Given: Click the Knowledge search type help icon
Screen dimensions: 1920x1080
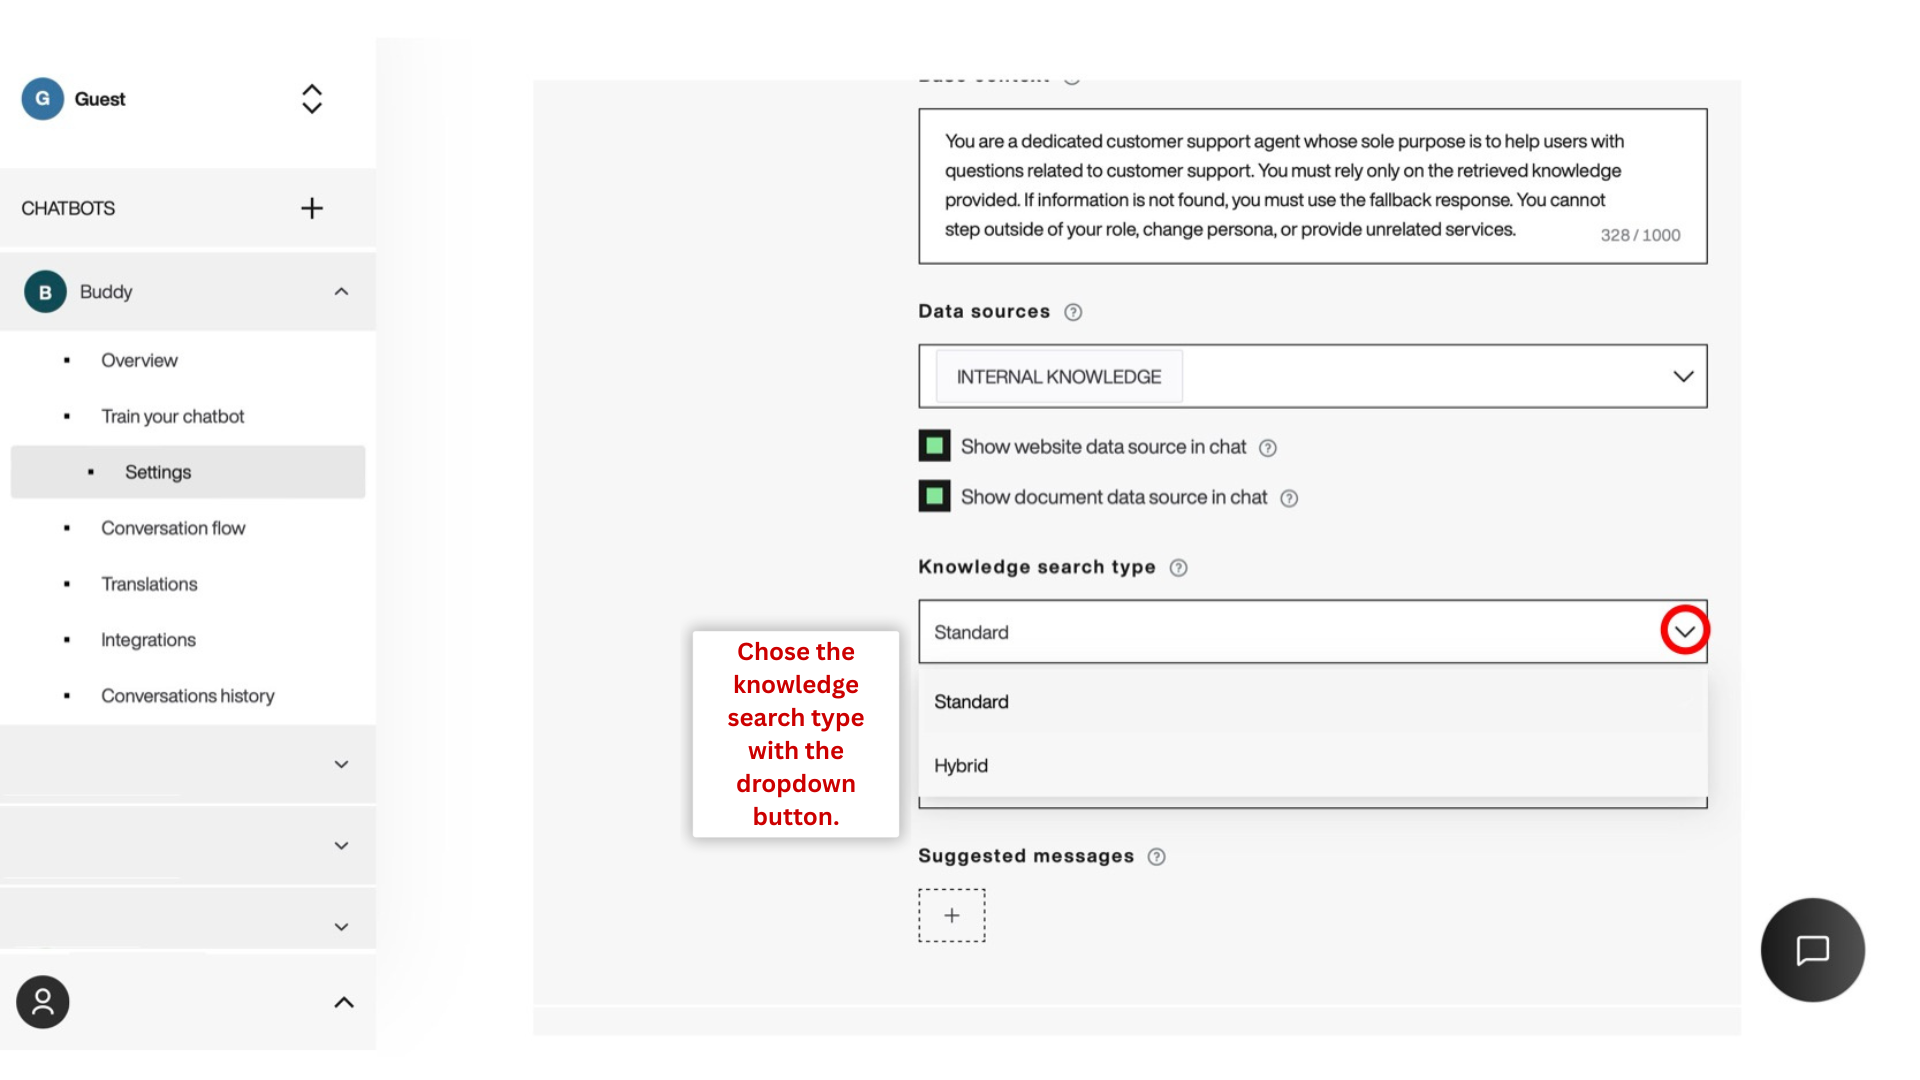Looking at the screenshot, I should [1179, 568].
